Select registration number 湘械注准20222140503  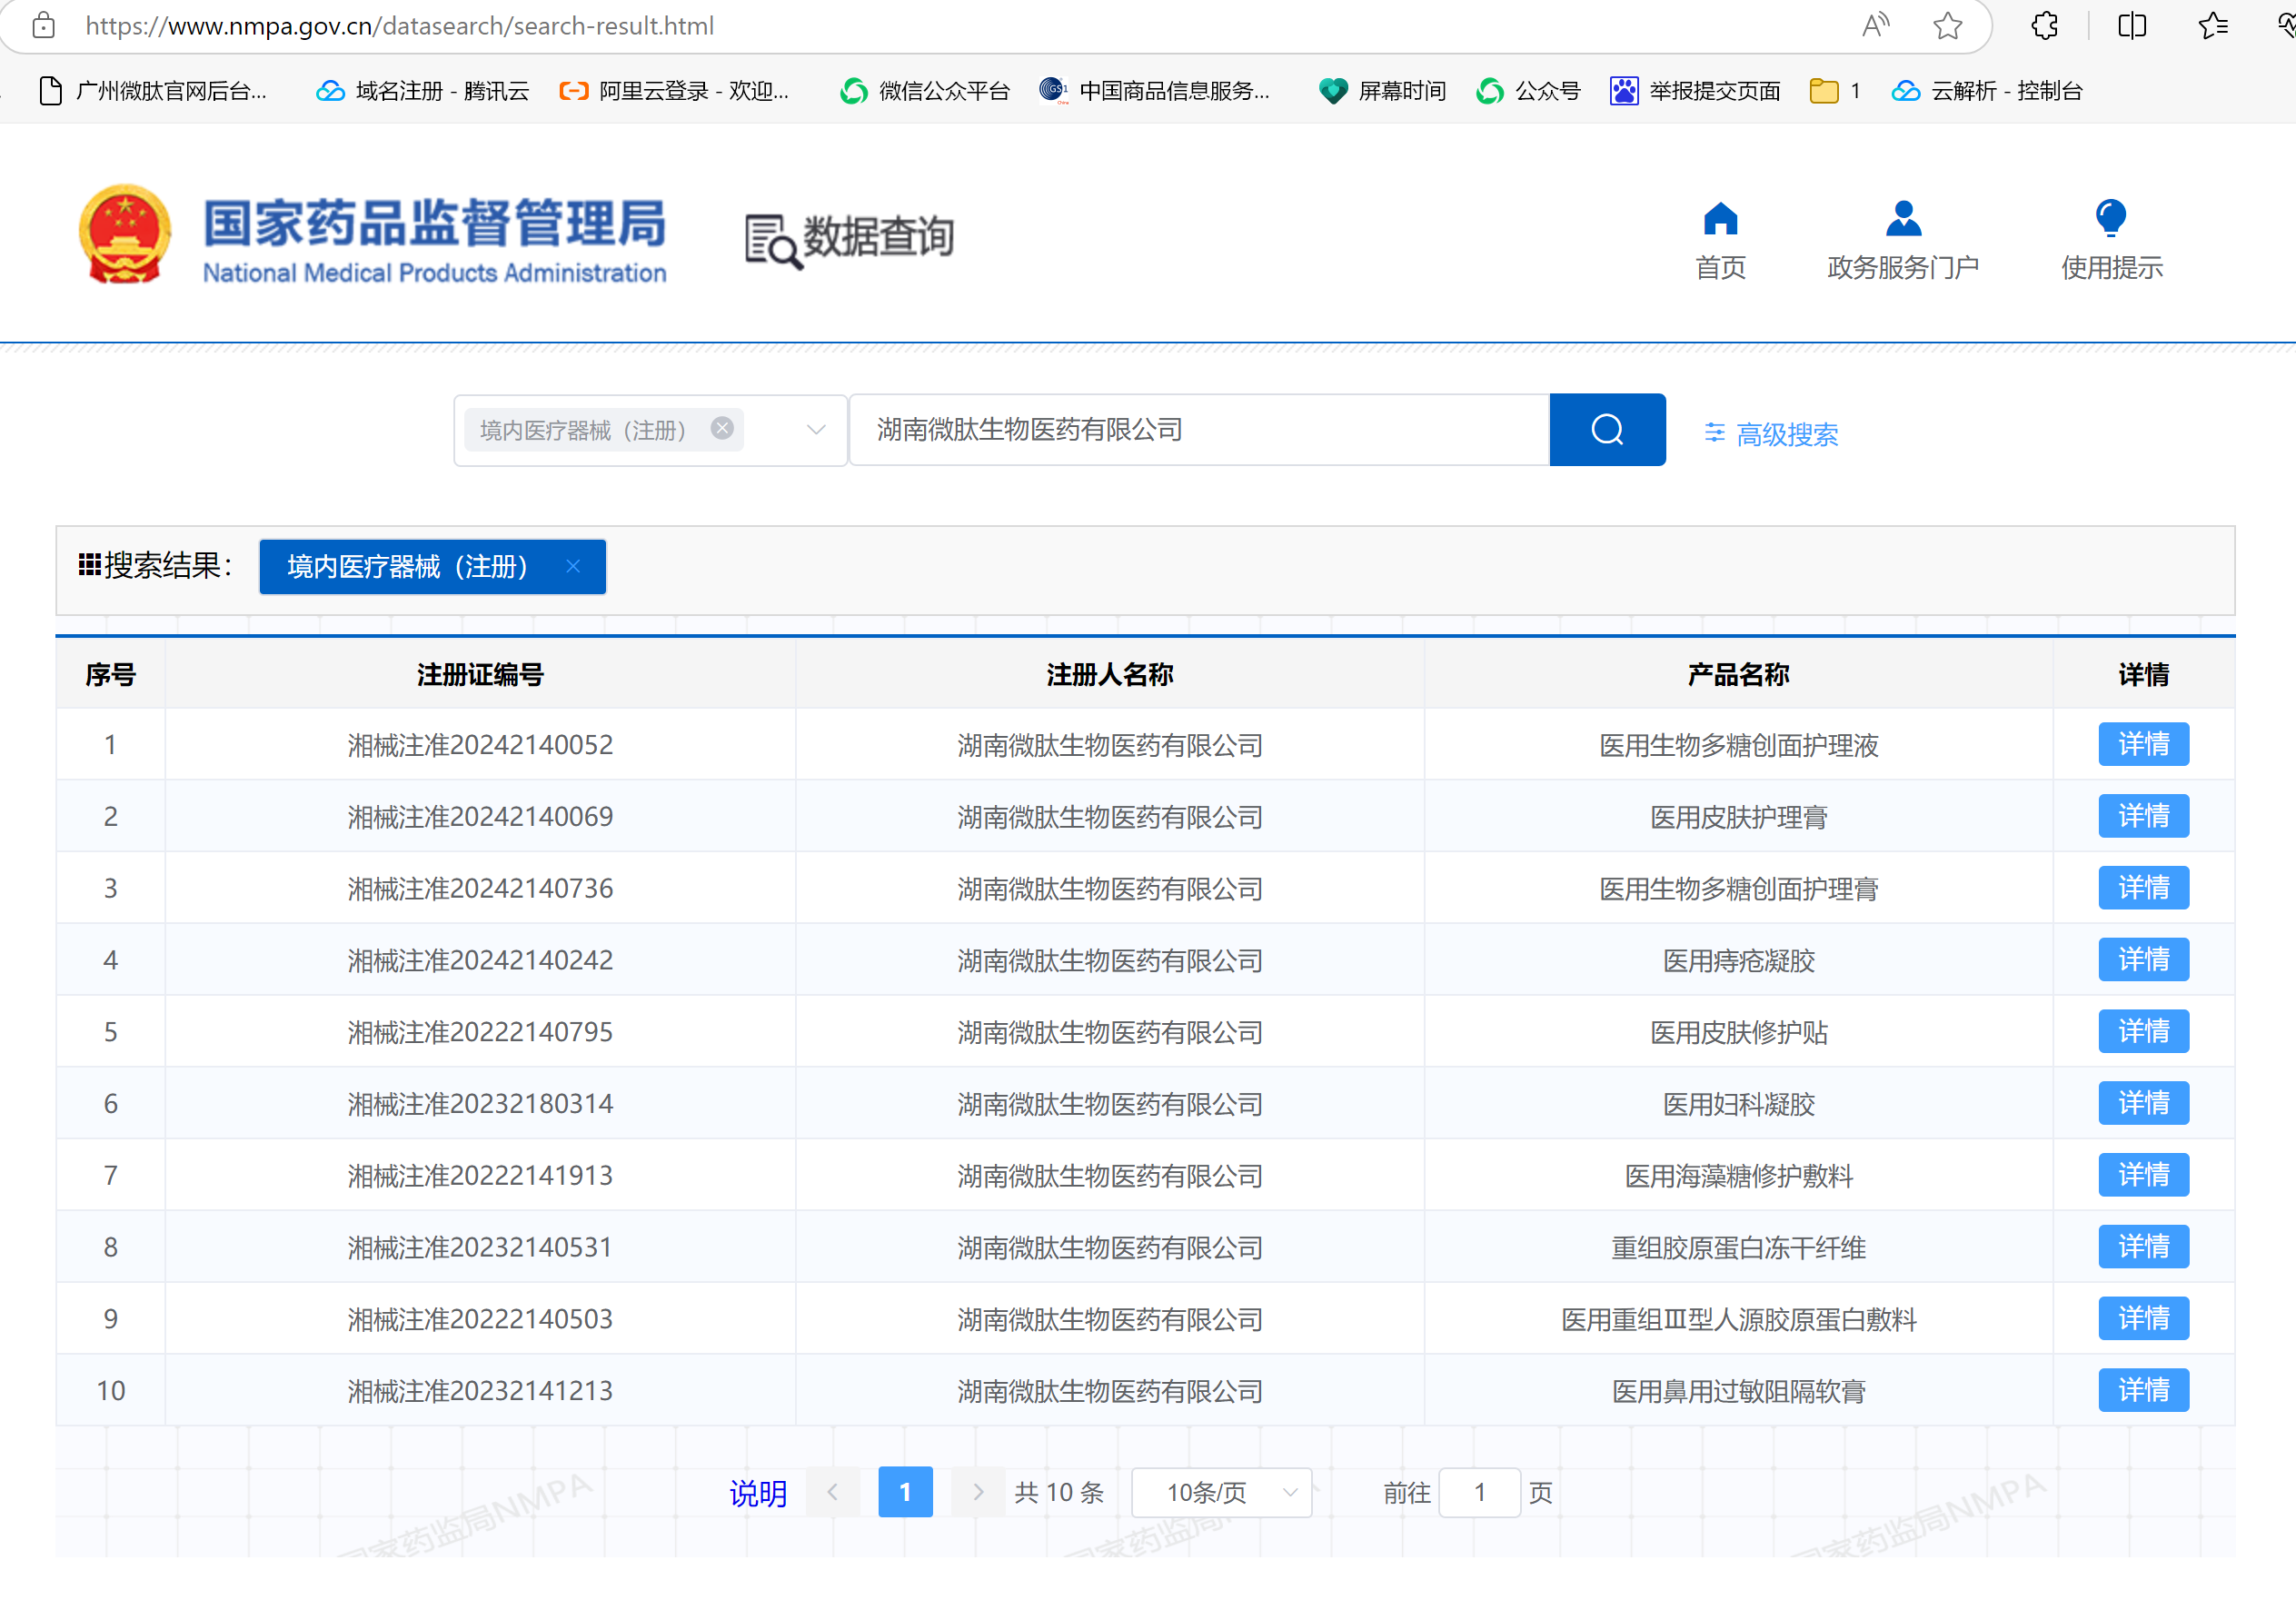pyautogui.click(x=480, y=1319)
